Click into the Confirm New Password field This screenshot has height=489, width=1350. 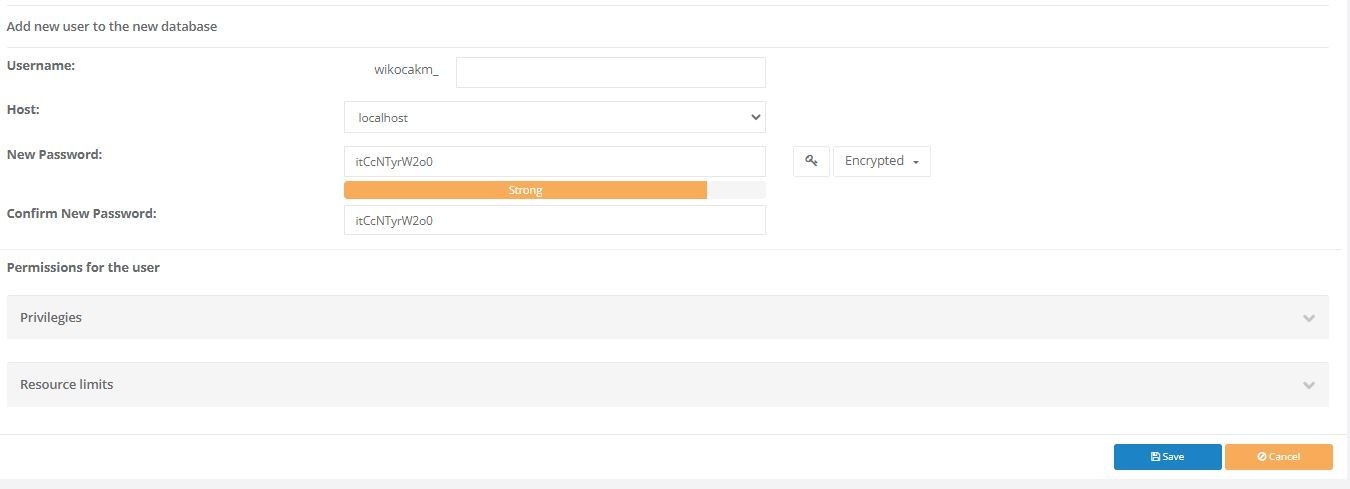(554, 220)
